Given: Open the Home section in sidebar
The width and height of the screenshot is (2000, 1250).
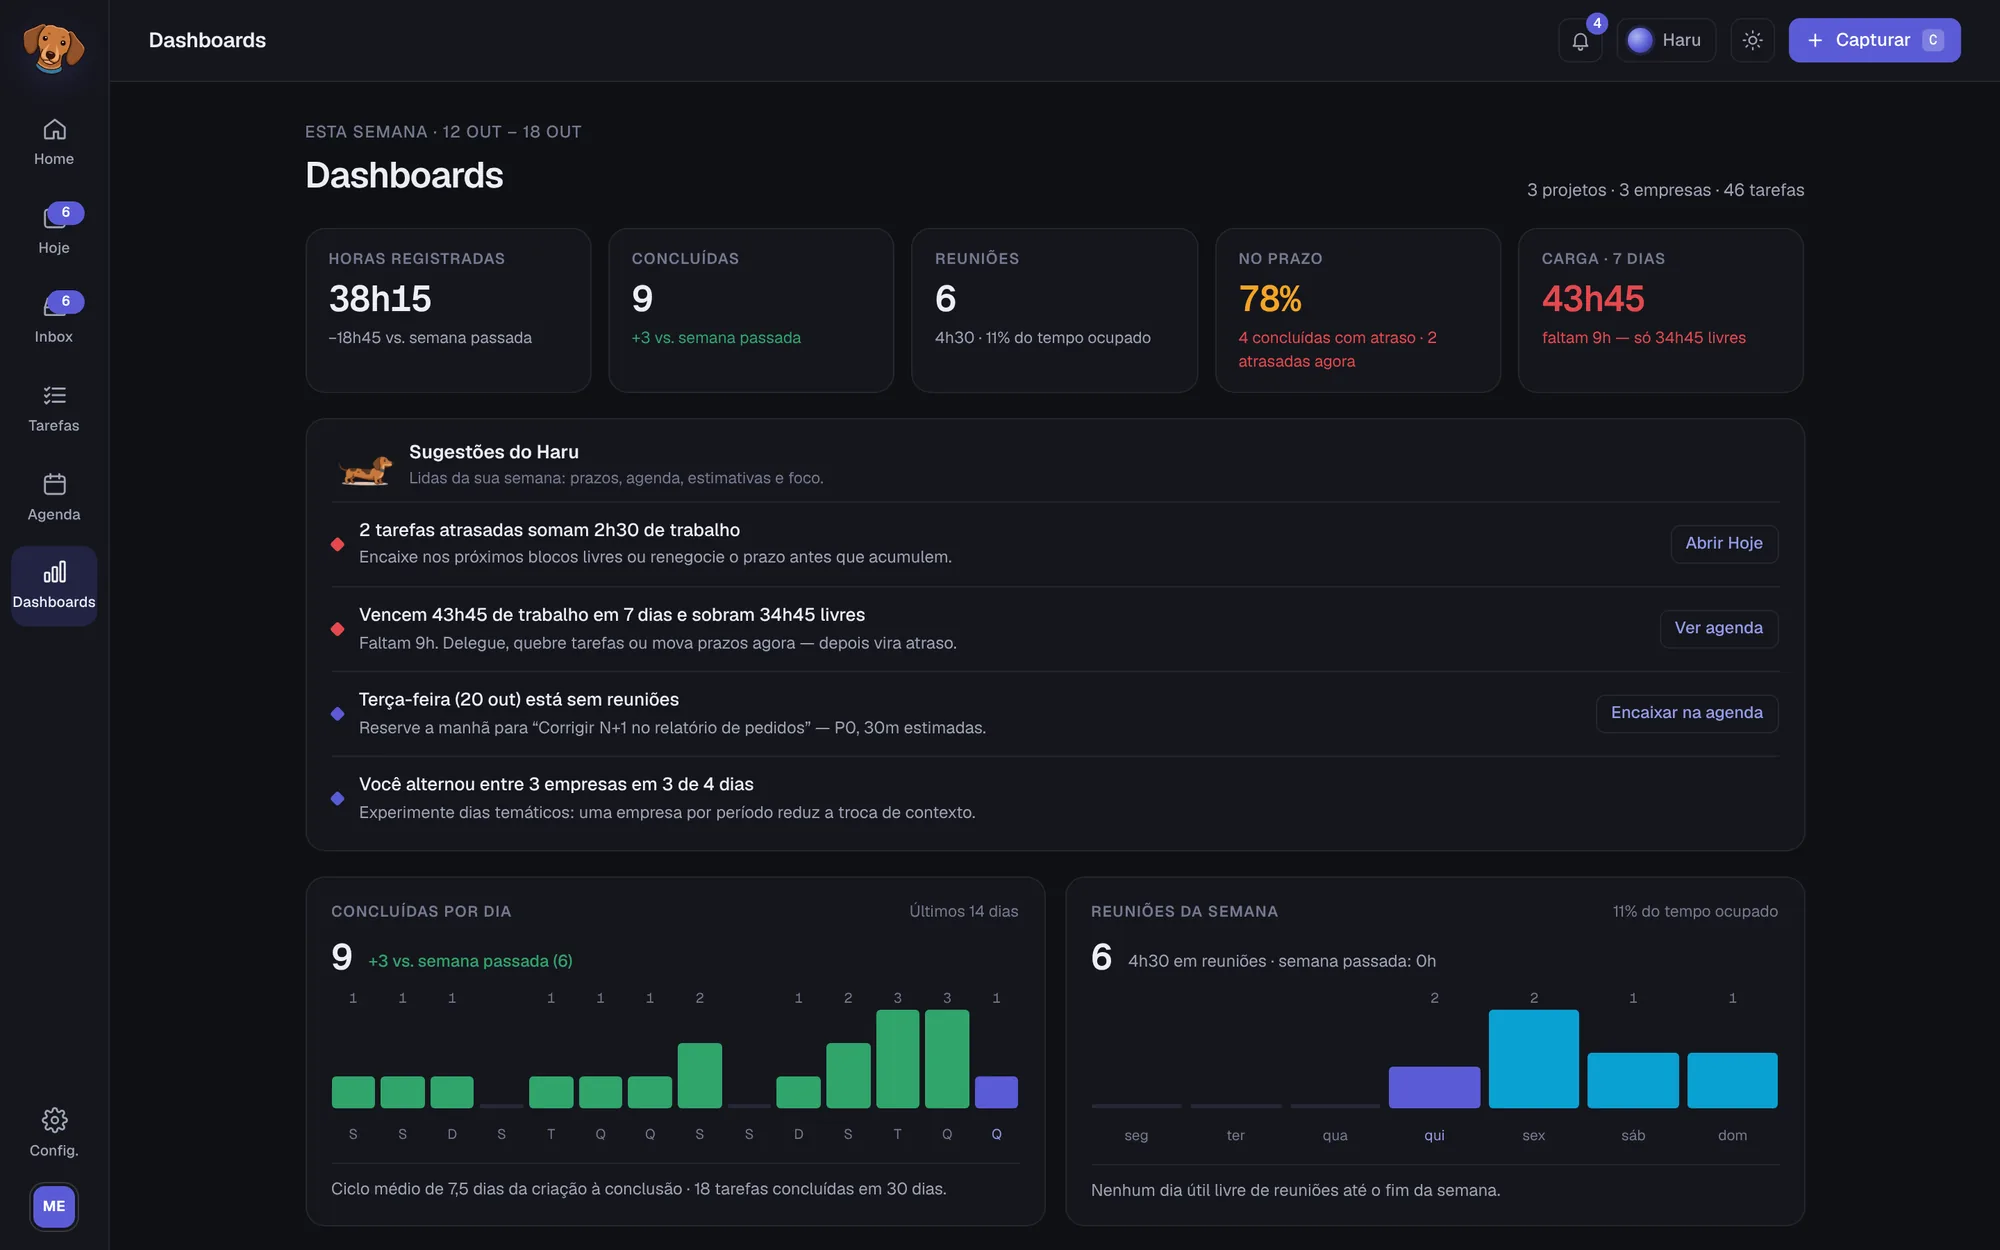Looking at the screenshot, I should [54, 142].
